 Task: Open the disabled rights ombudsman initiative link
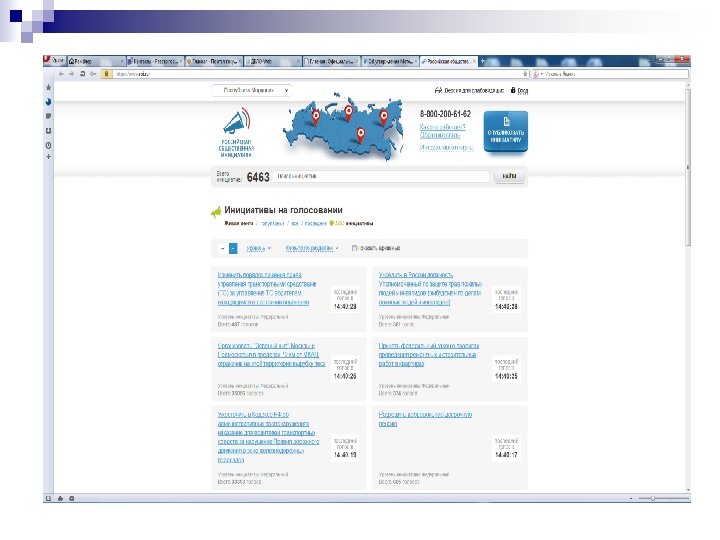coord(430,288)
